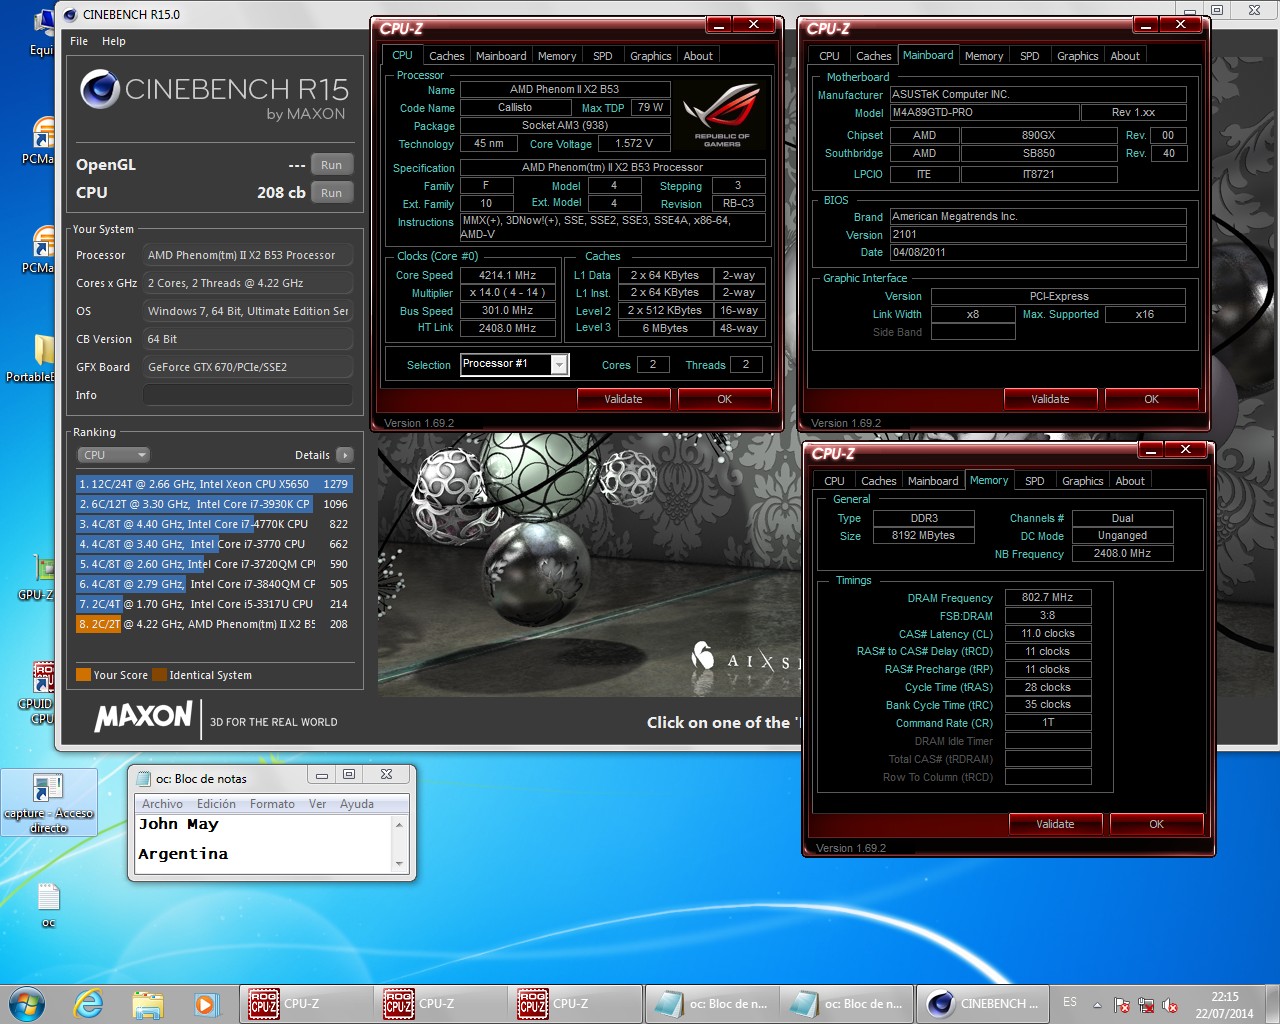The width and height of the screenshot is (1280, 1024).
Task: Click the Notepad title bar icon
Action: tap(144, 778)
